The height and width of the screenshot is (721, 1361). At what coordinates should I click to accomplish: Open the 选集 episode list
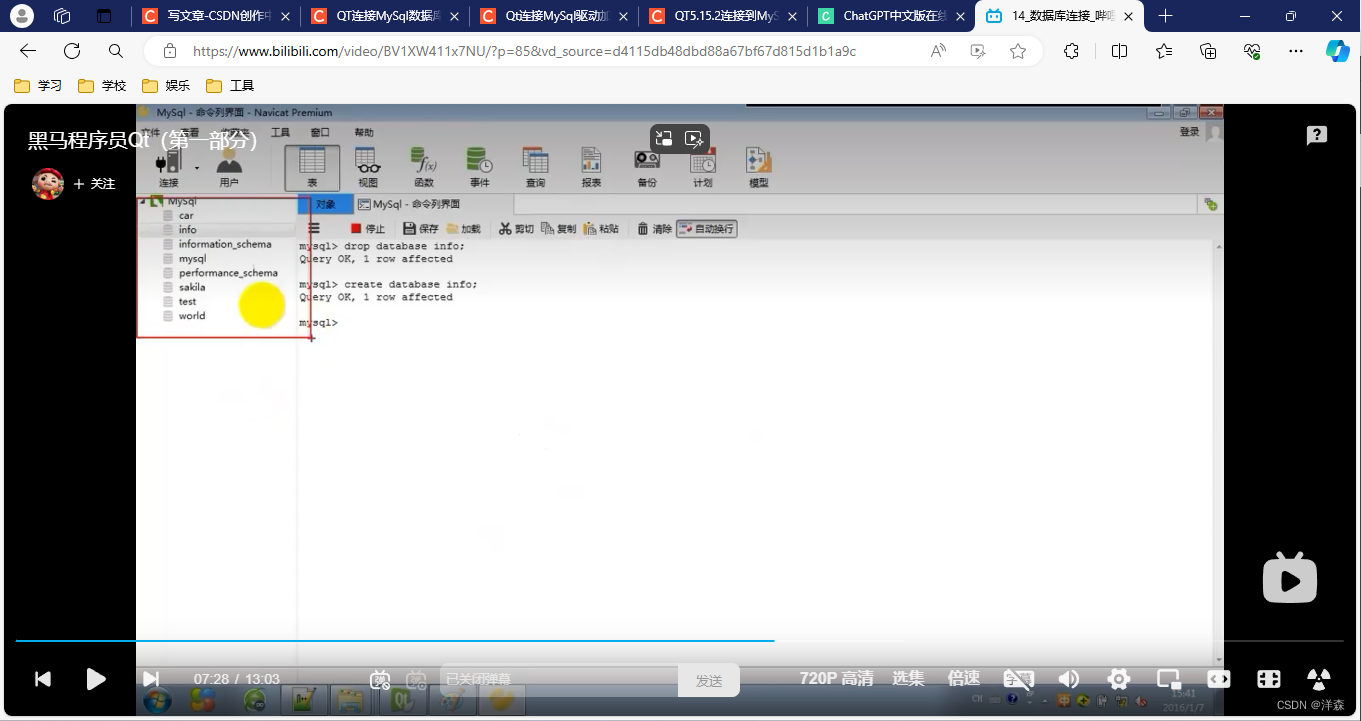point(908,678)
